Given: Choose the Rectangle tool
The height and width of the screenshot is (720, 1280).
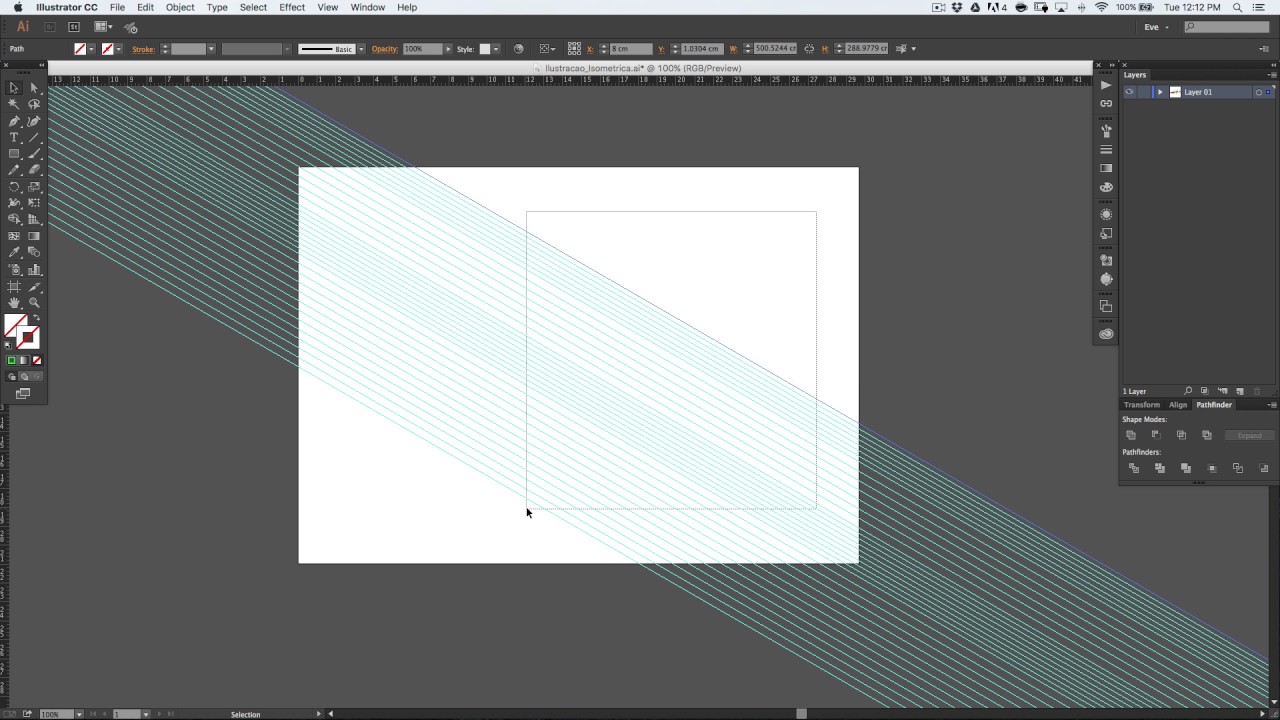Looking at the screenshot, I should [14, 154].
